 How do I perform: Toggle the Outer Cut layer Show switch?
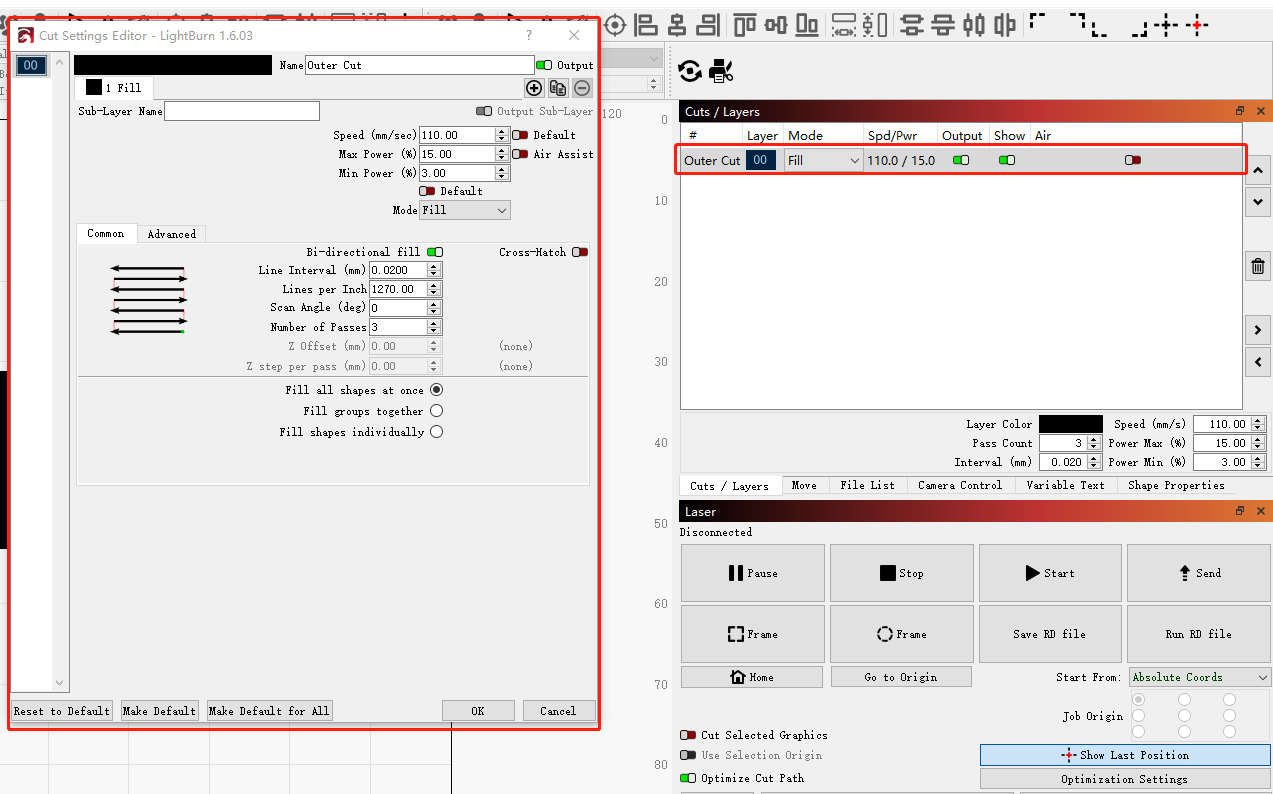1007,160
